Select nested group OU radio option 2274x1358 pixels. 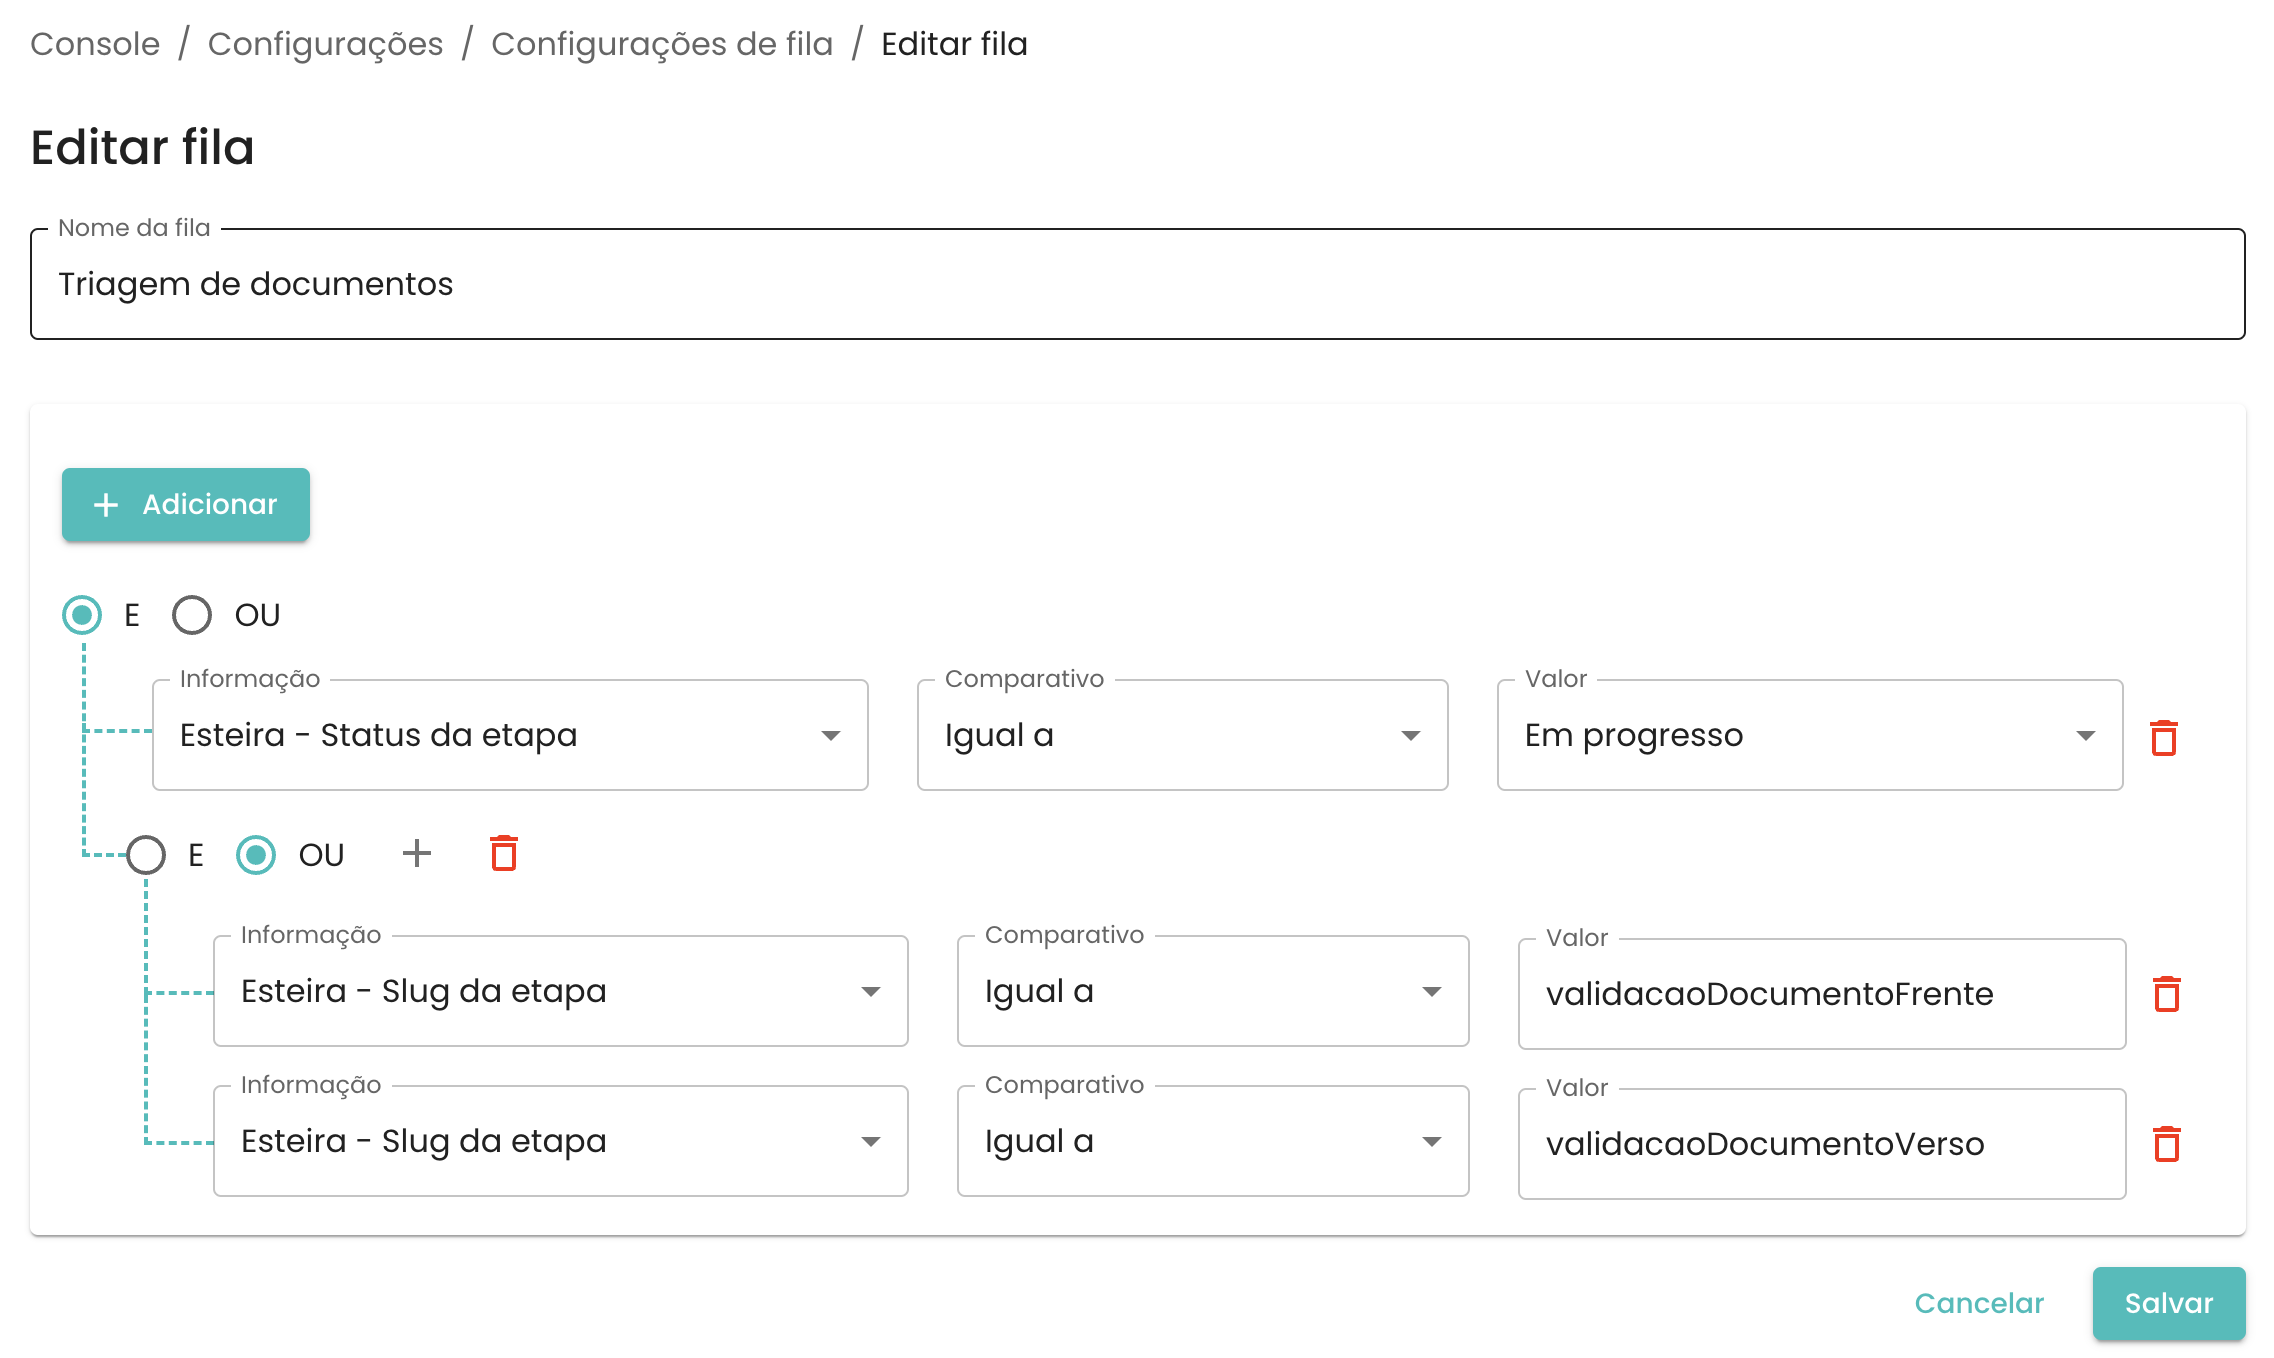click(x=256, y=855)
